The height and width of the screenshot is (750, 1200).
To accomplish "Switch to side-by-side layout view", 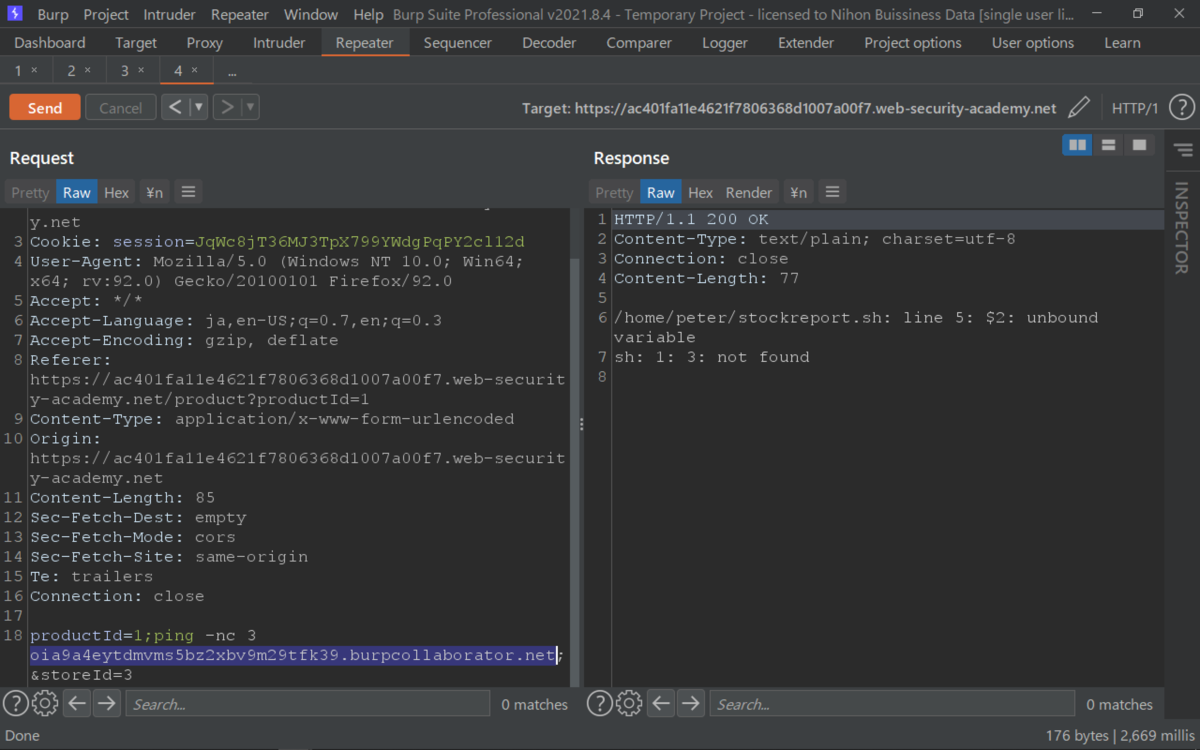I will coord(1077,145).
